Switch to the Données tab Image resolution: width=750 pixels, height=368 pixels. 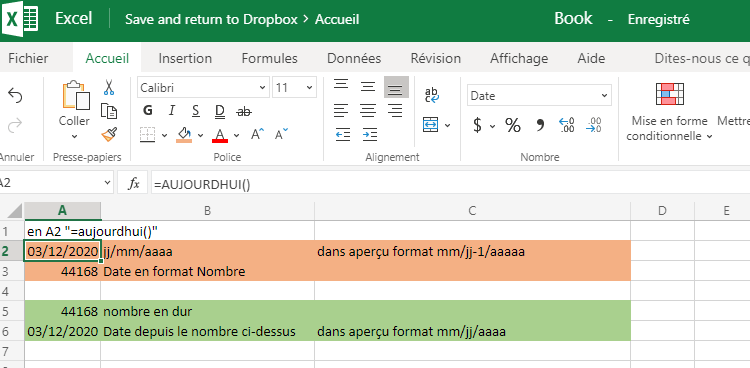coord(354,58)
